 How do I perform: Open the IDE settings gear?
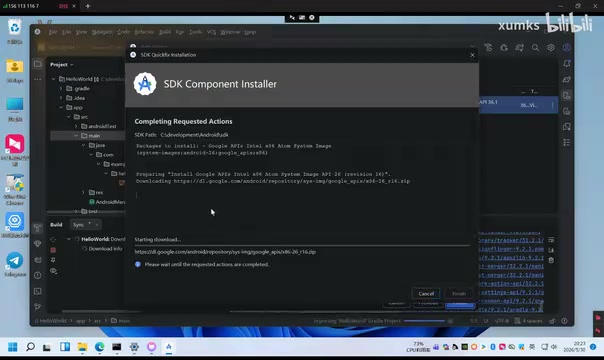point(551,48)
